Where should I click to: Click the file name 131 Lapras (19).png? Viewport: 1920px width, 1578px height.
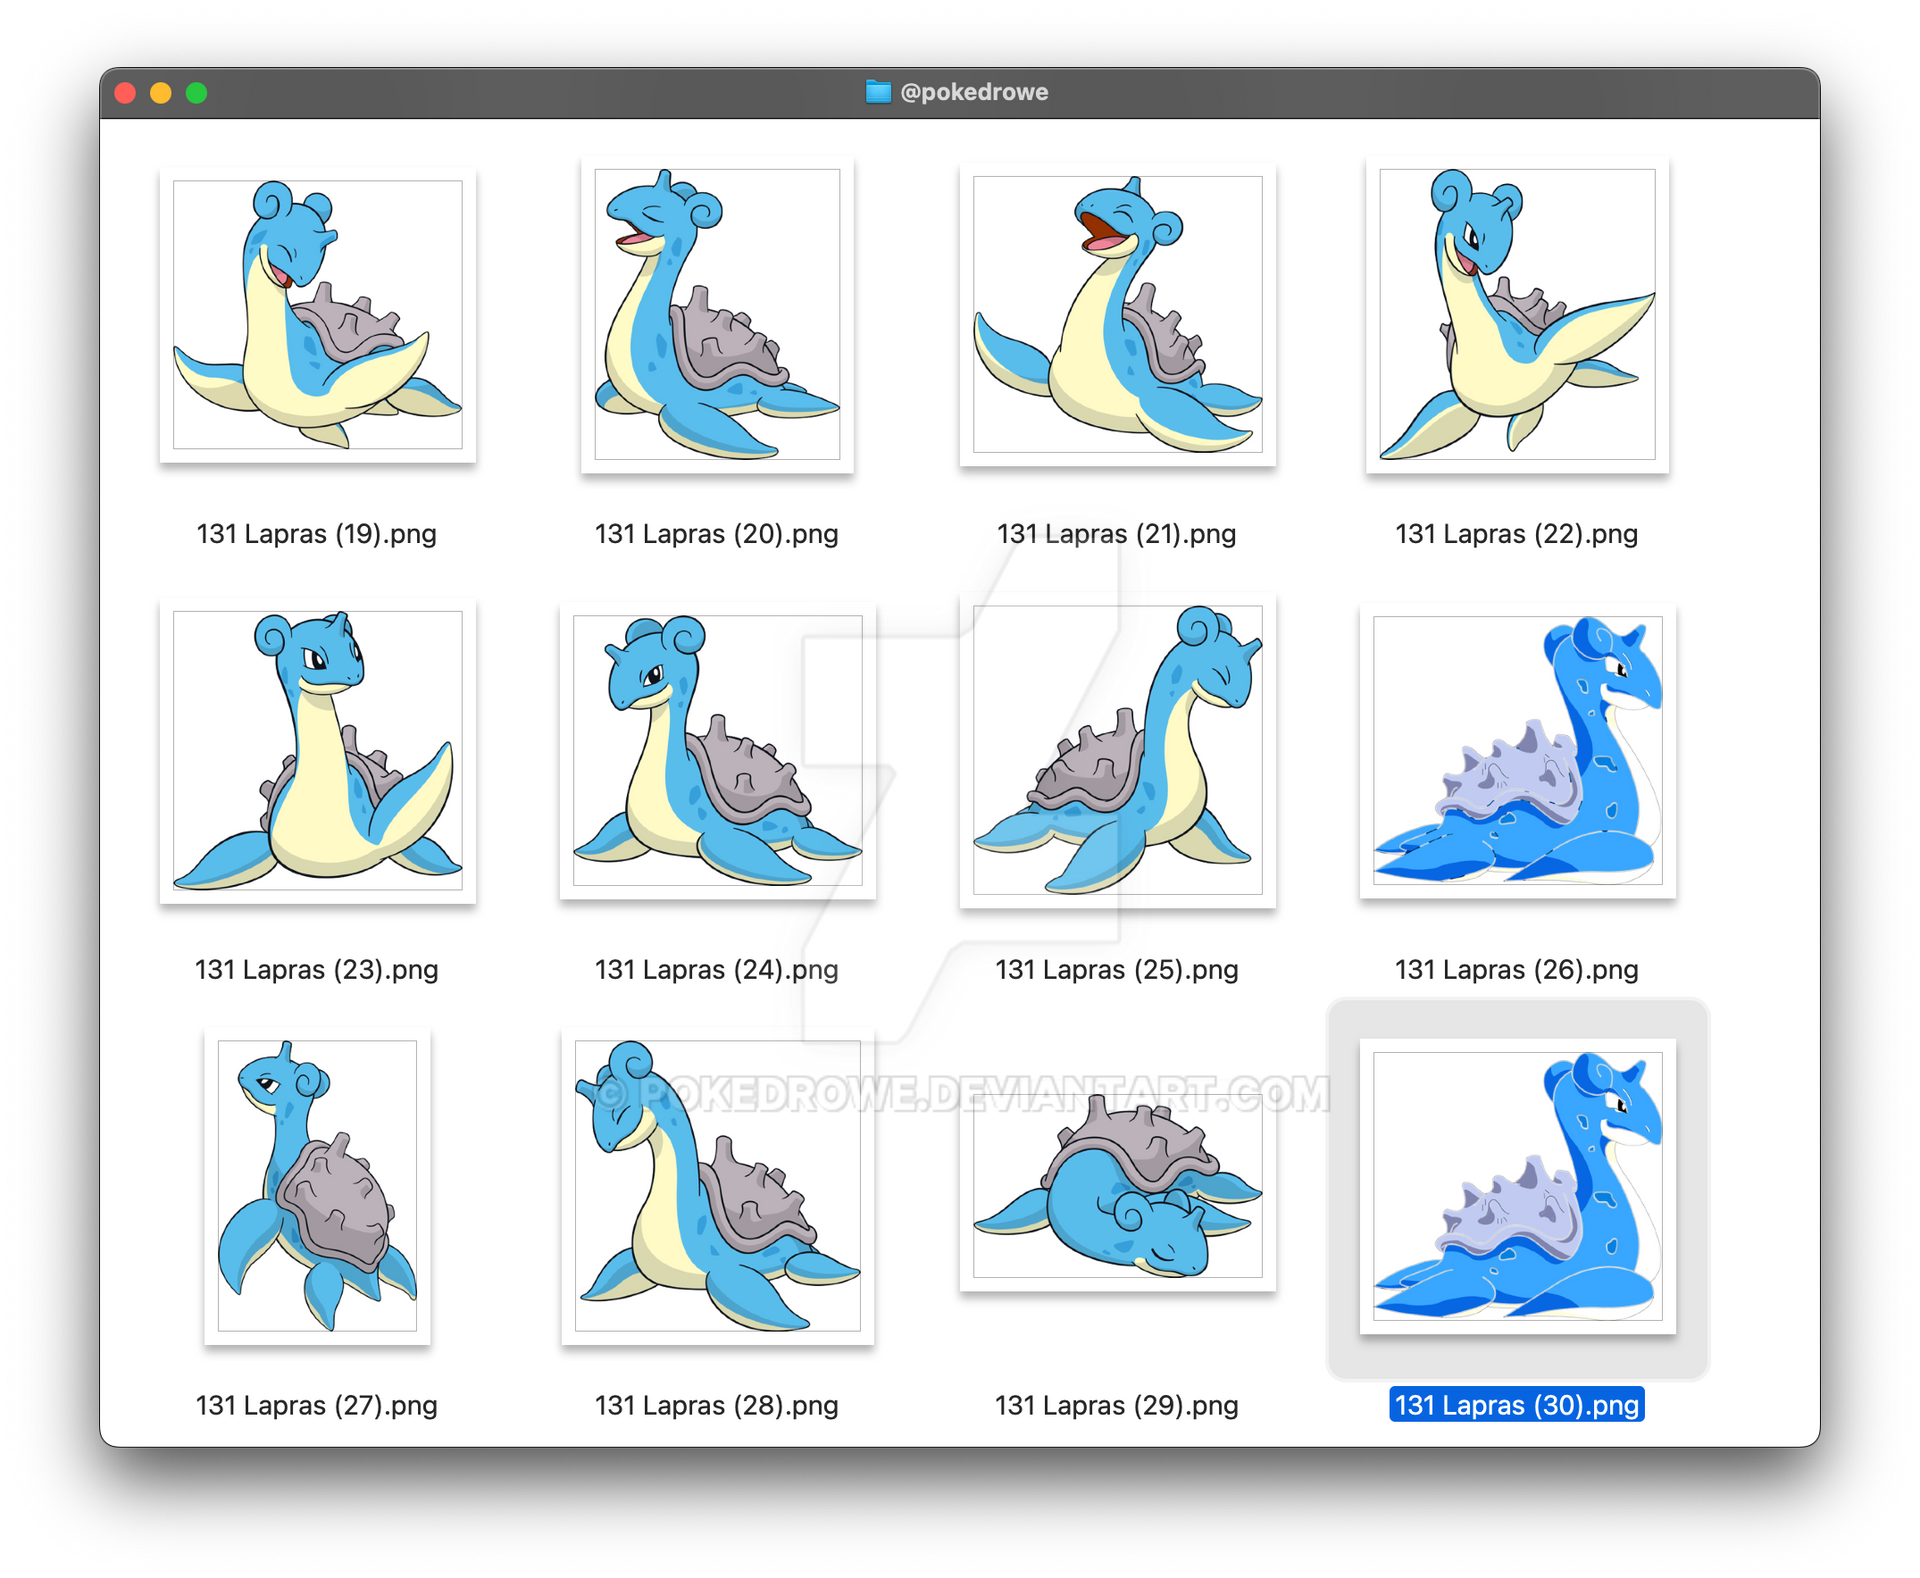317,534
